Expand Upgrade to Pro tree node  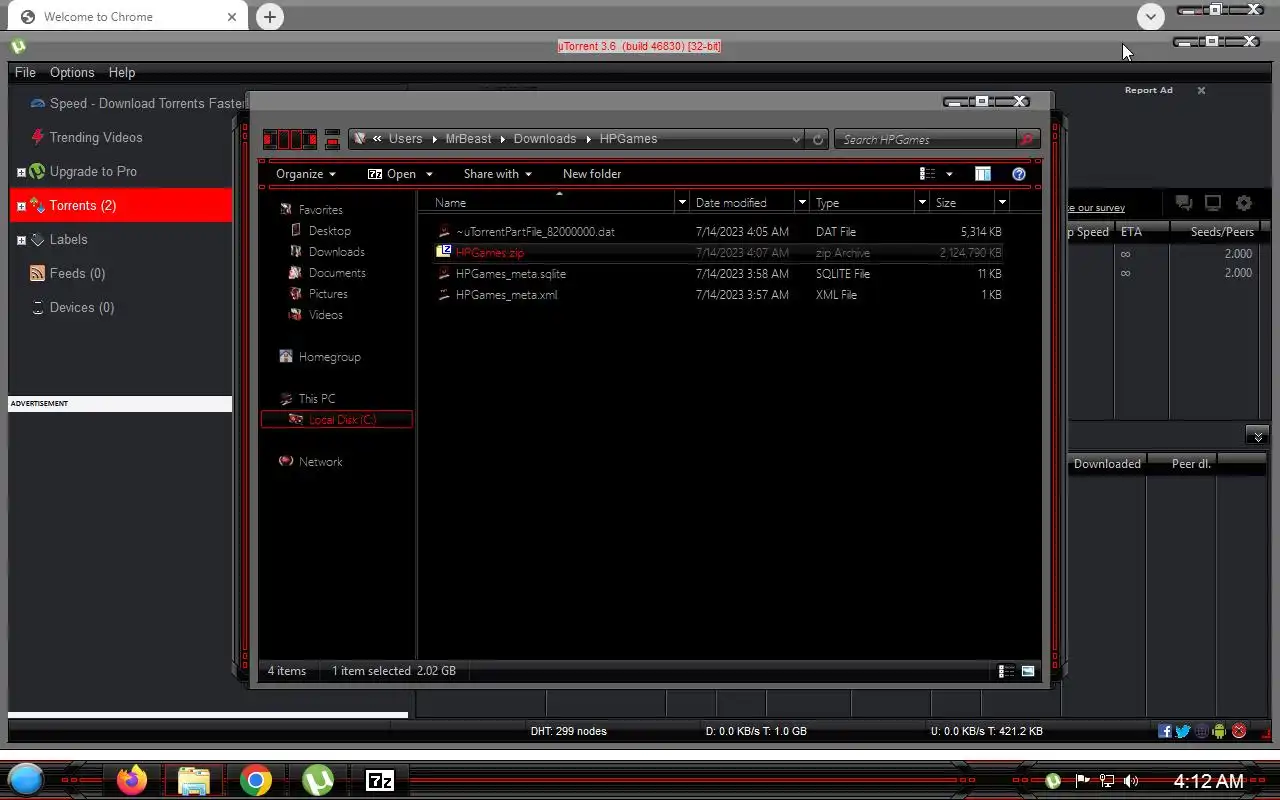tap(21, 172)
